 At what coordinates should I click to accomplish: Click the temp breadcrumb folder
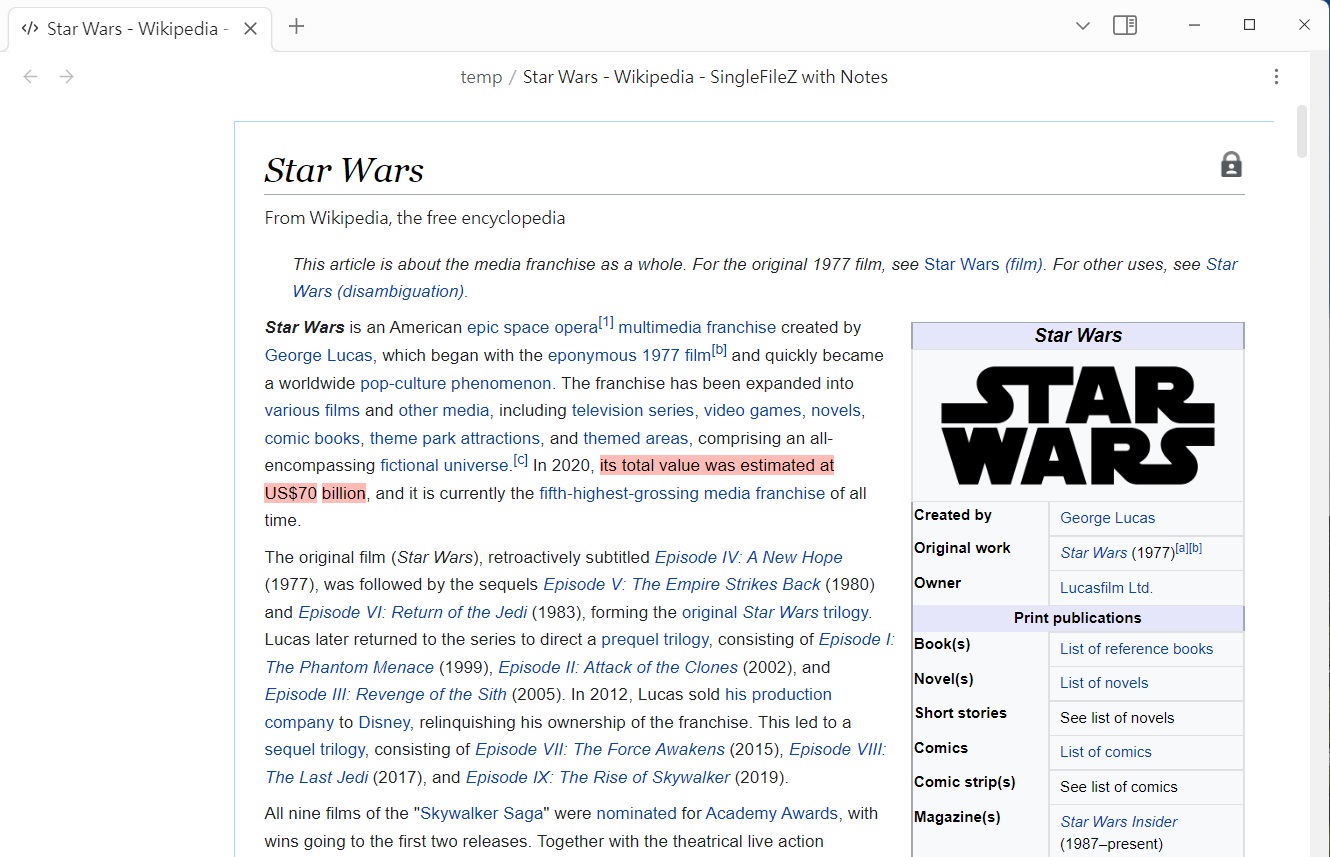click(x=481, y=77)
